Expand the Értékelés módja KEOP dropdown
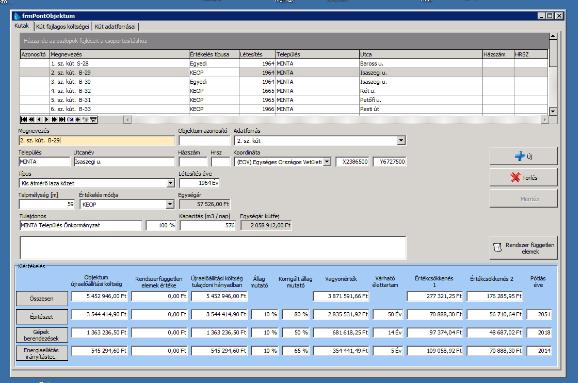Viewport: 578px width, 383px height. (170, 204)
